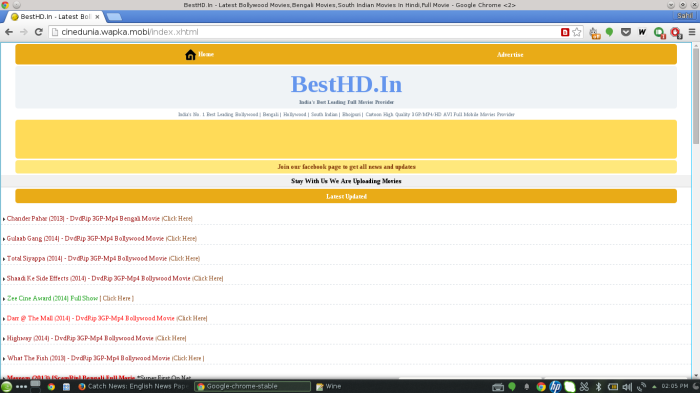Click the green circle extension with red badge
This screenshot has height=393, width=700.
(659, 33)
